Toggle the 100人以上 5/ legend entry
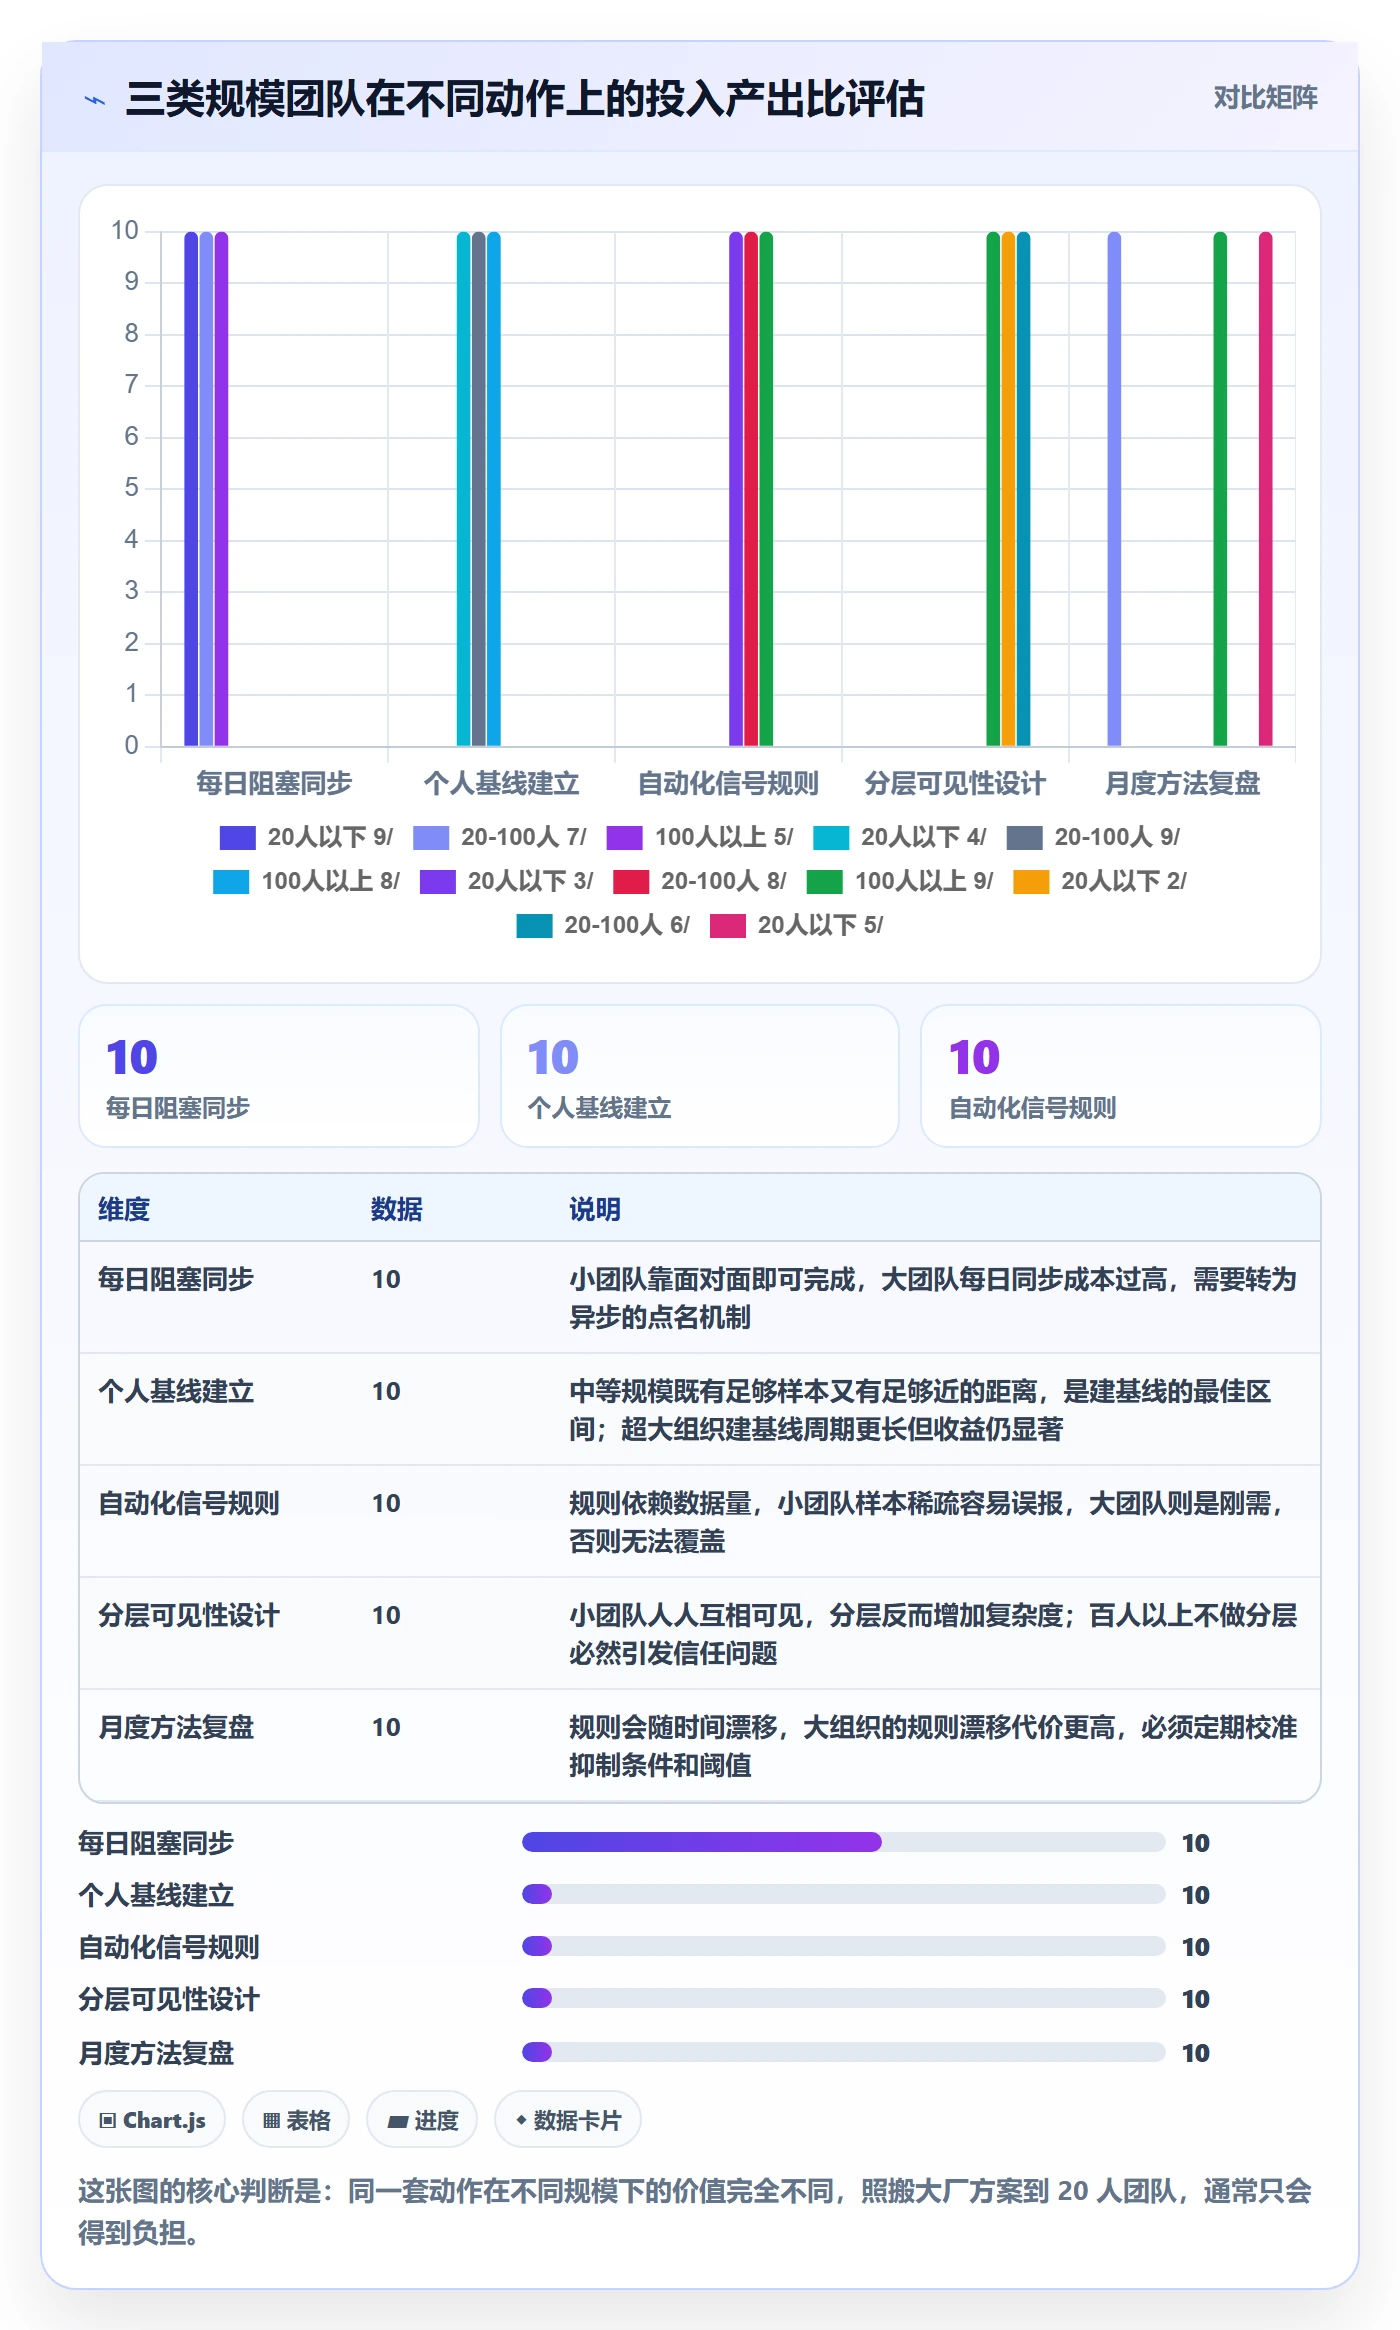 click(700, 838)
